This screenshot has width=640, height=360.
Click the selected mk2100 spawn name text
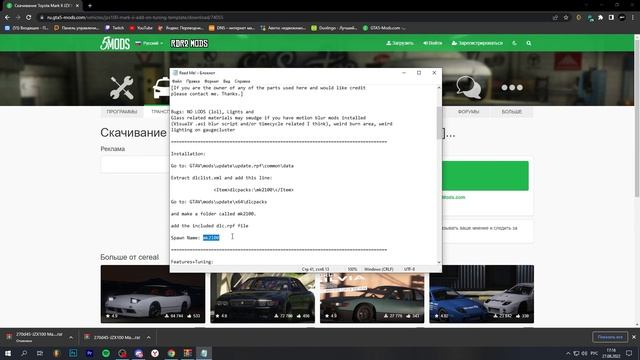click(211, 238)
